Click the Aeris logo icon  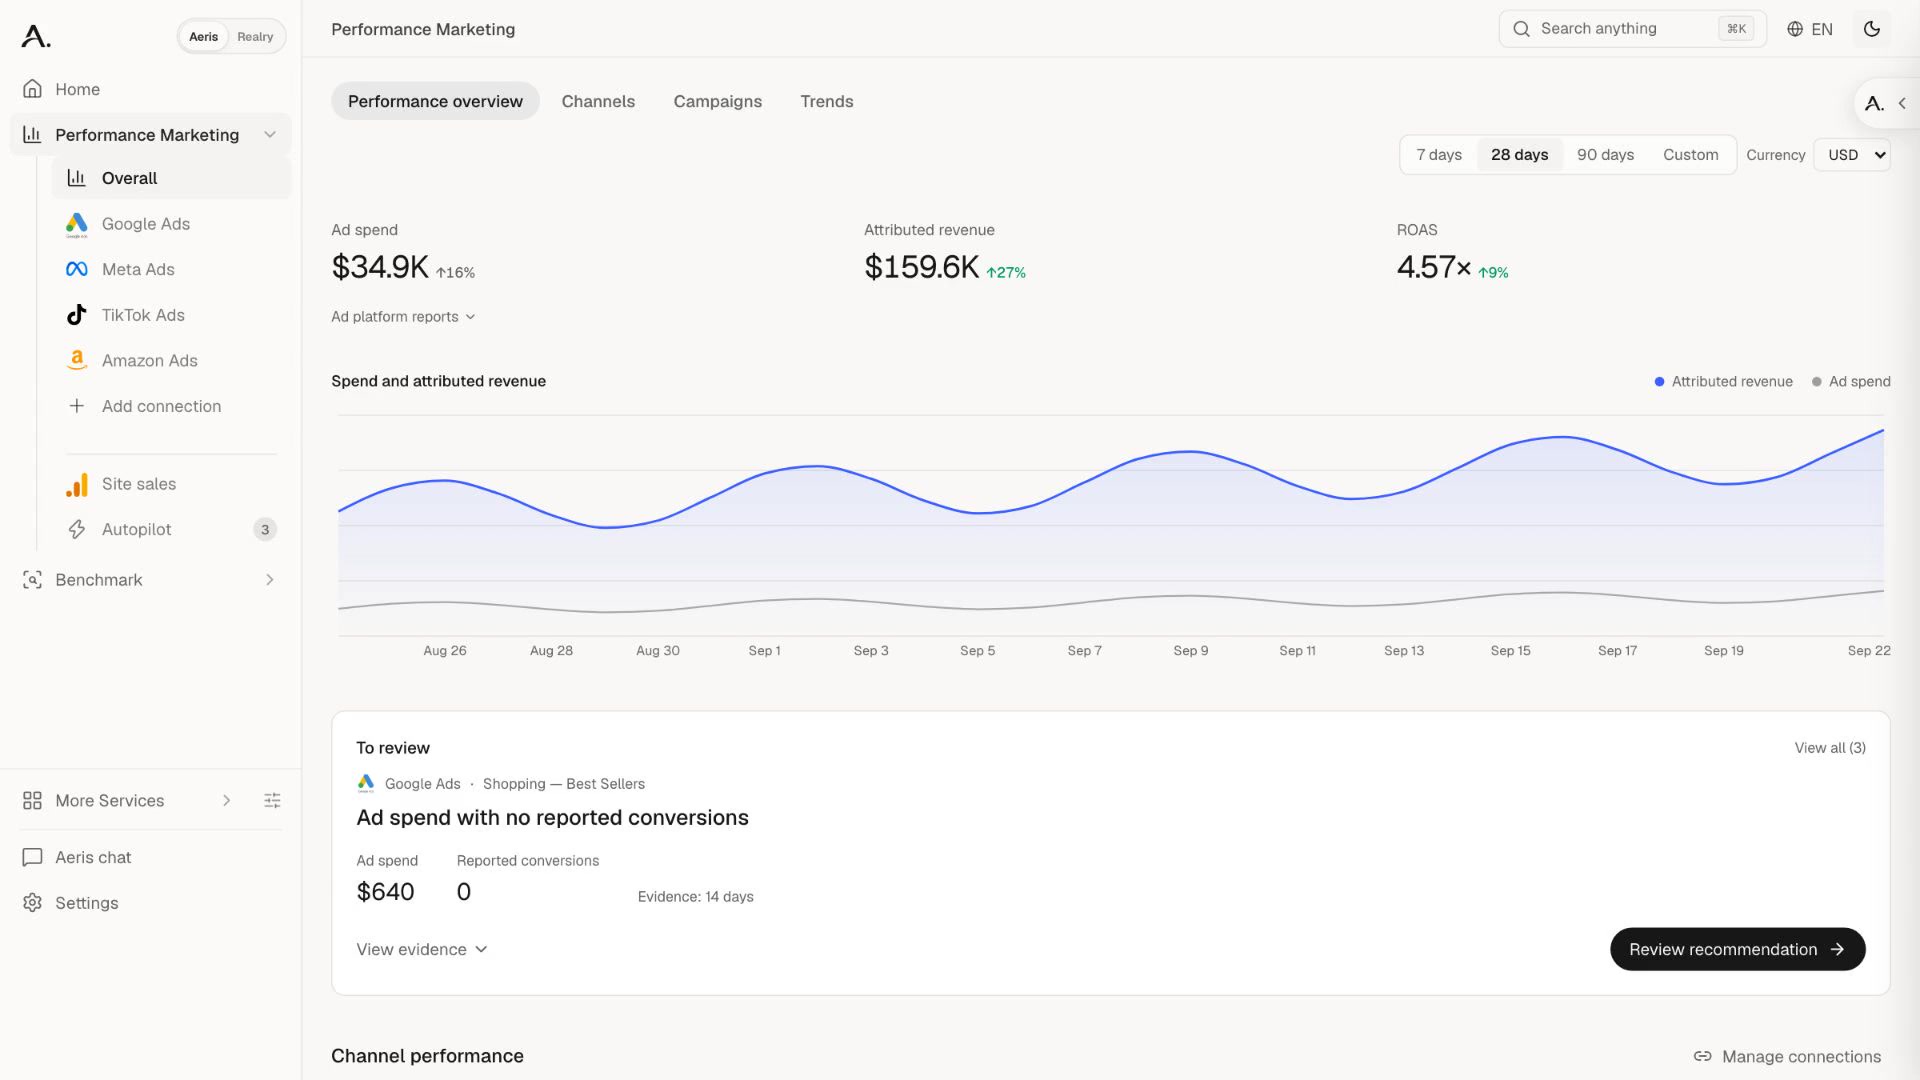click(36, 36)
